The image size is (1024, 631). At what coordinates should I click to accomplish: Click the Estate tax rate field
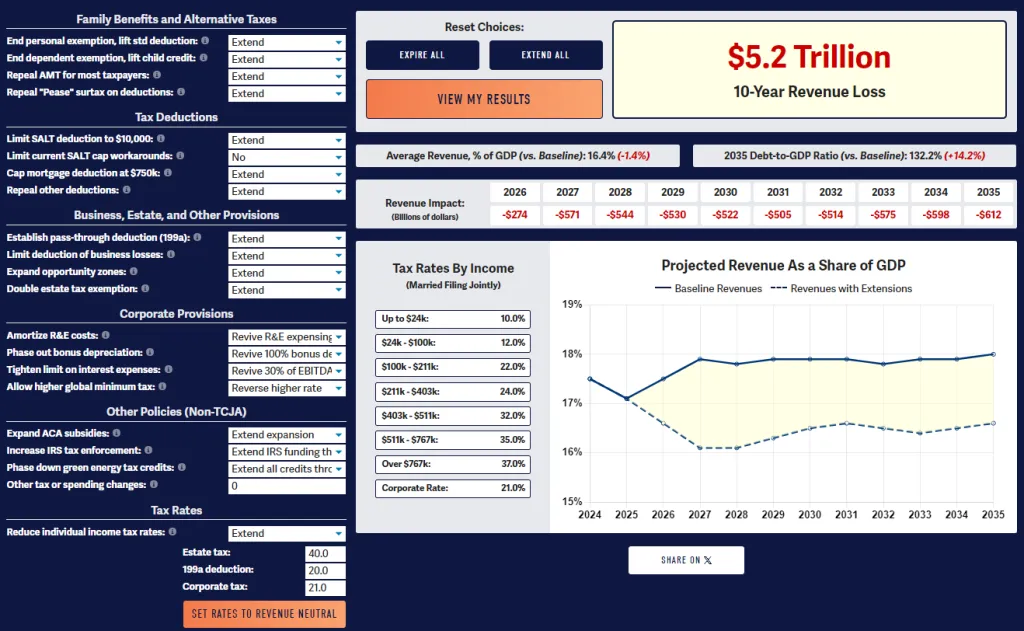tap(325, 553)
